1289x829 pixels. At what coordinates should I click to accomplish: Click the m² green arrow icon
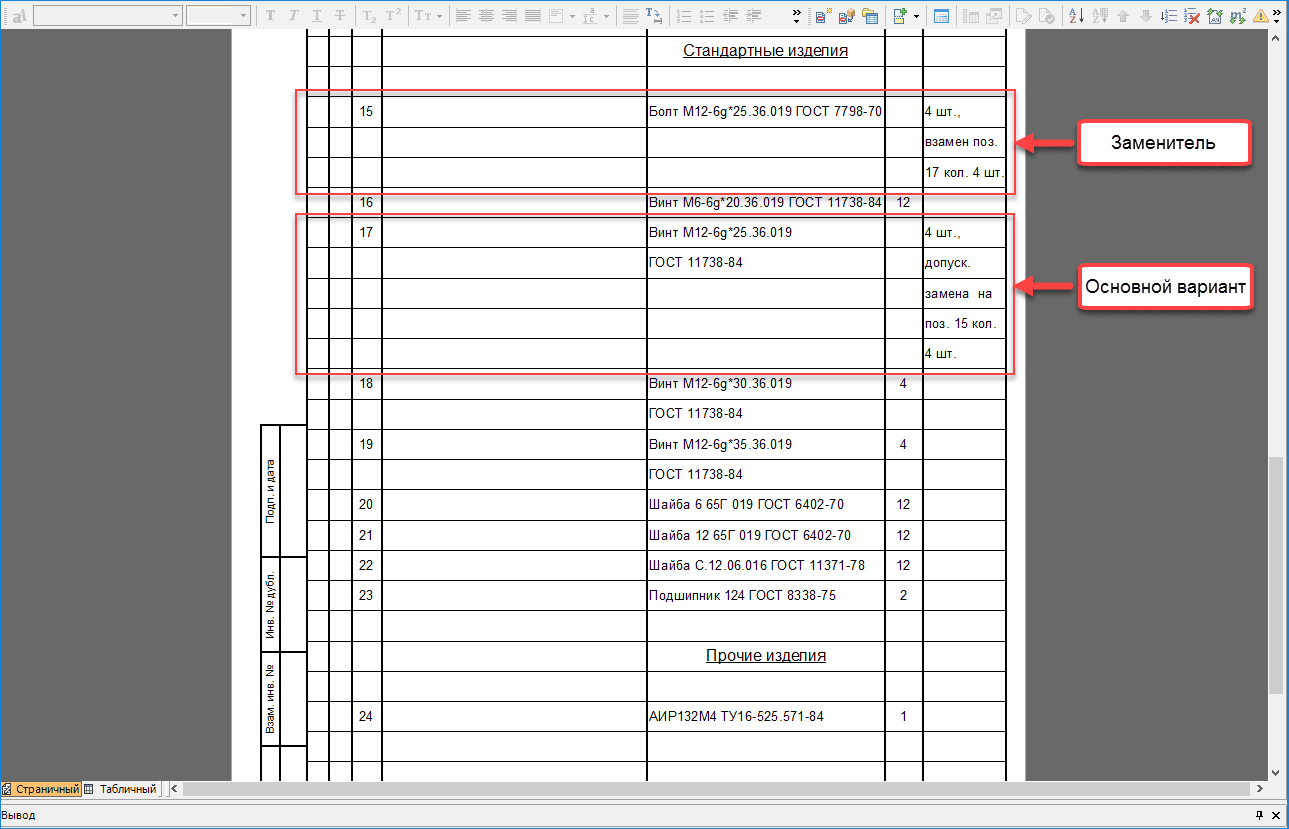[1237, 16]
